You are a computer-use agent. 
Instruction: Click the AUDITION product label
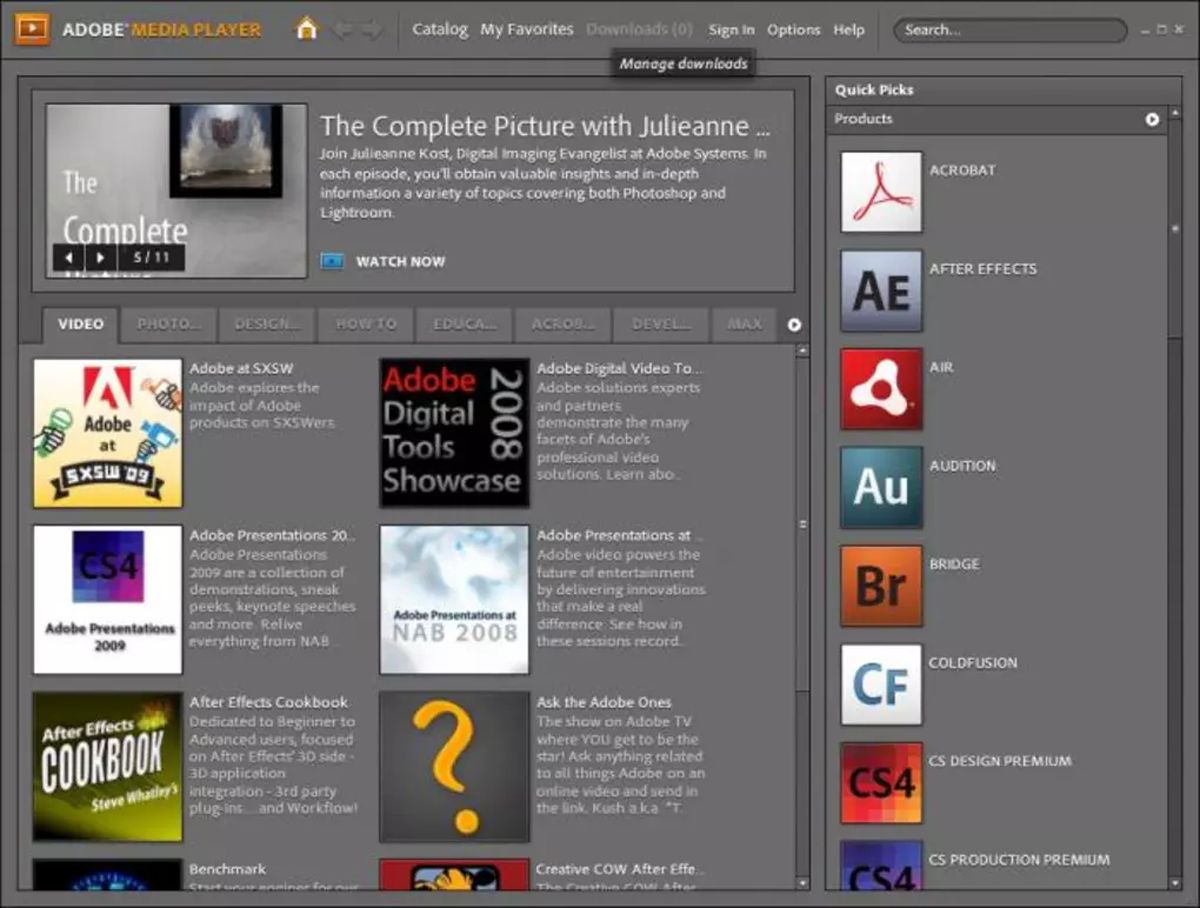[x=963, y=466]
